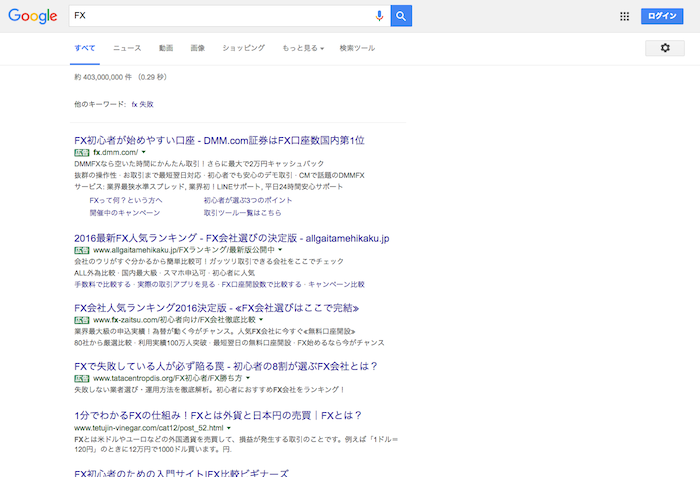The image size is (700, 477).
Task: Click related keyword fx 失敗
Action: coord(143,104)
